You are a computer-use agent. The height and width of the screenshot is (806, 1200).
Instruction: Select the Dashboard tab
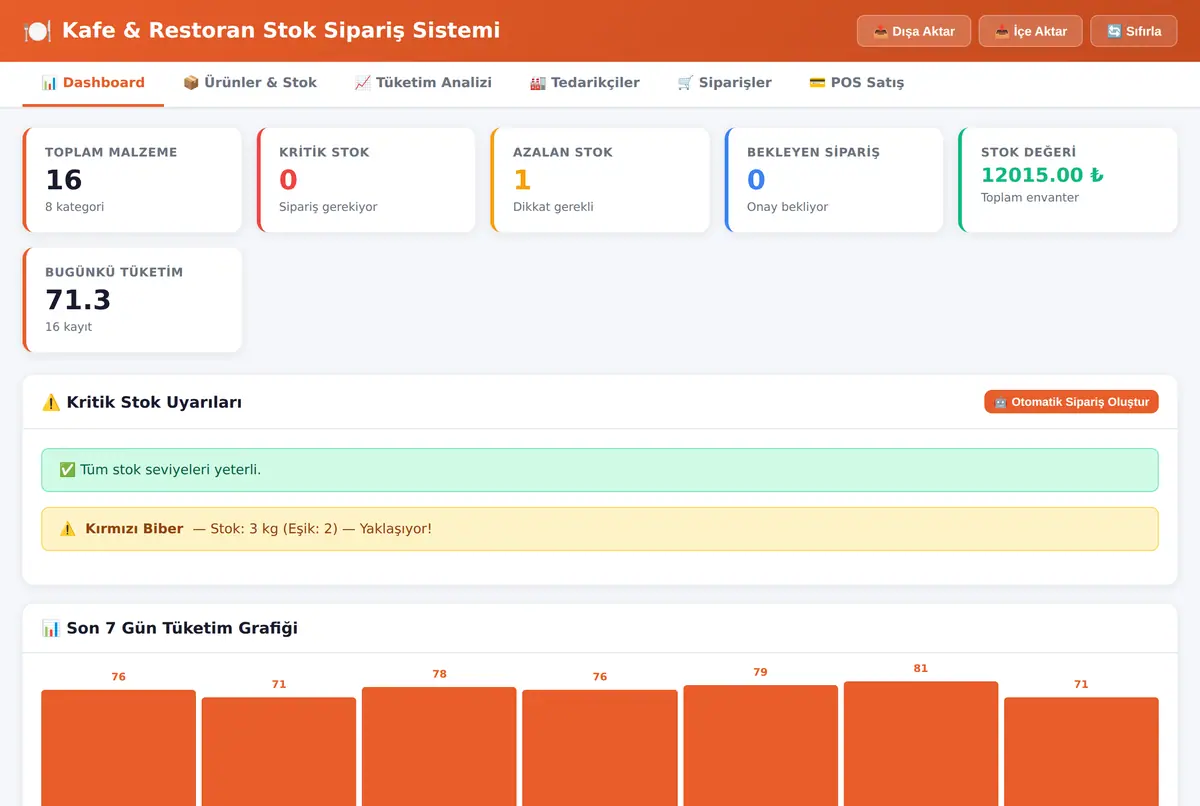click(x=93, y=83)
